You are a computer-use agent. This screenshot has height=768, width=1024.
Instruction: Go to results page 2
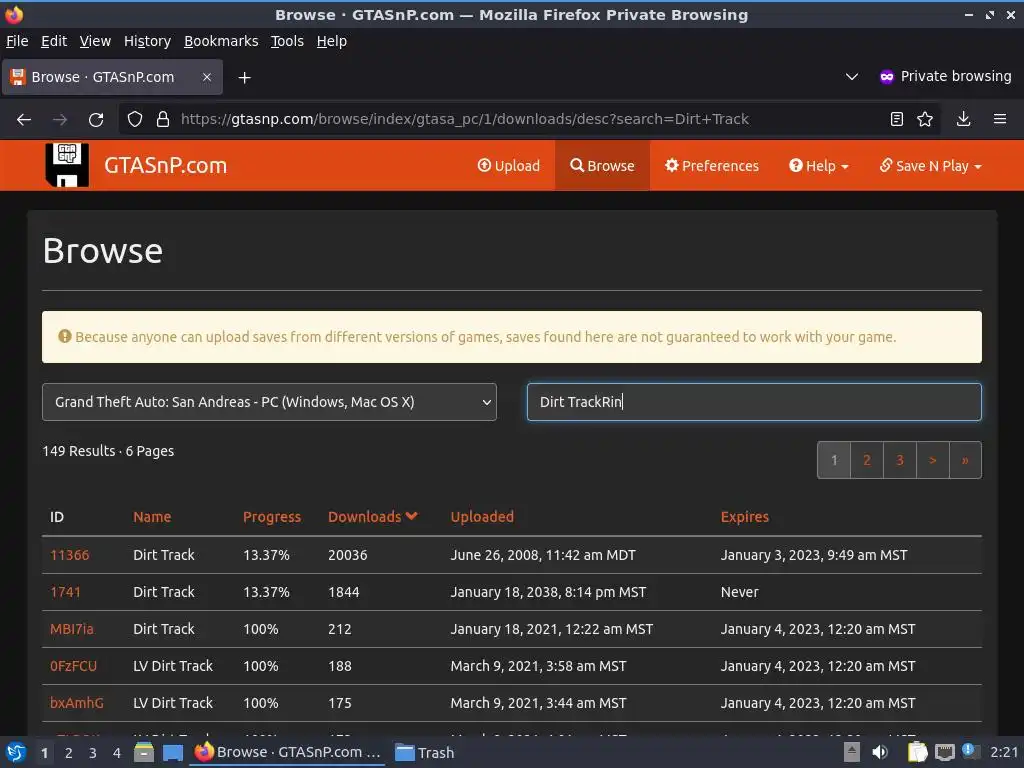tap(867, 460)
